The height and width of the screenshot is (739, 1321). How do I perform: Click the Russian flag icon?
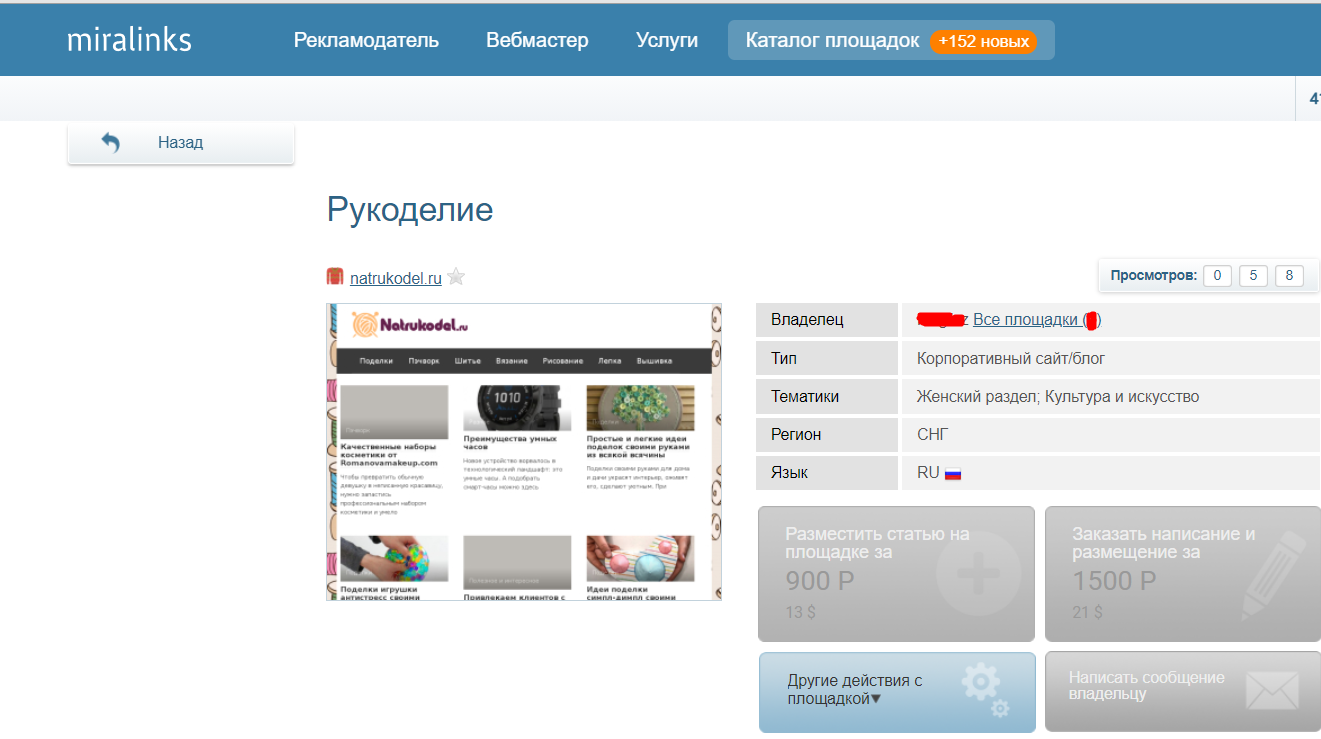(953, 473)
